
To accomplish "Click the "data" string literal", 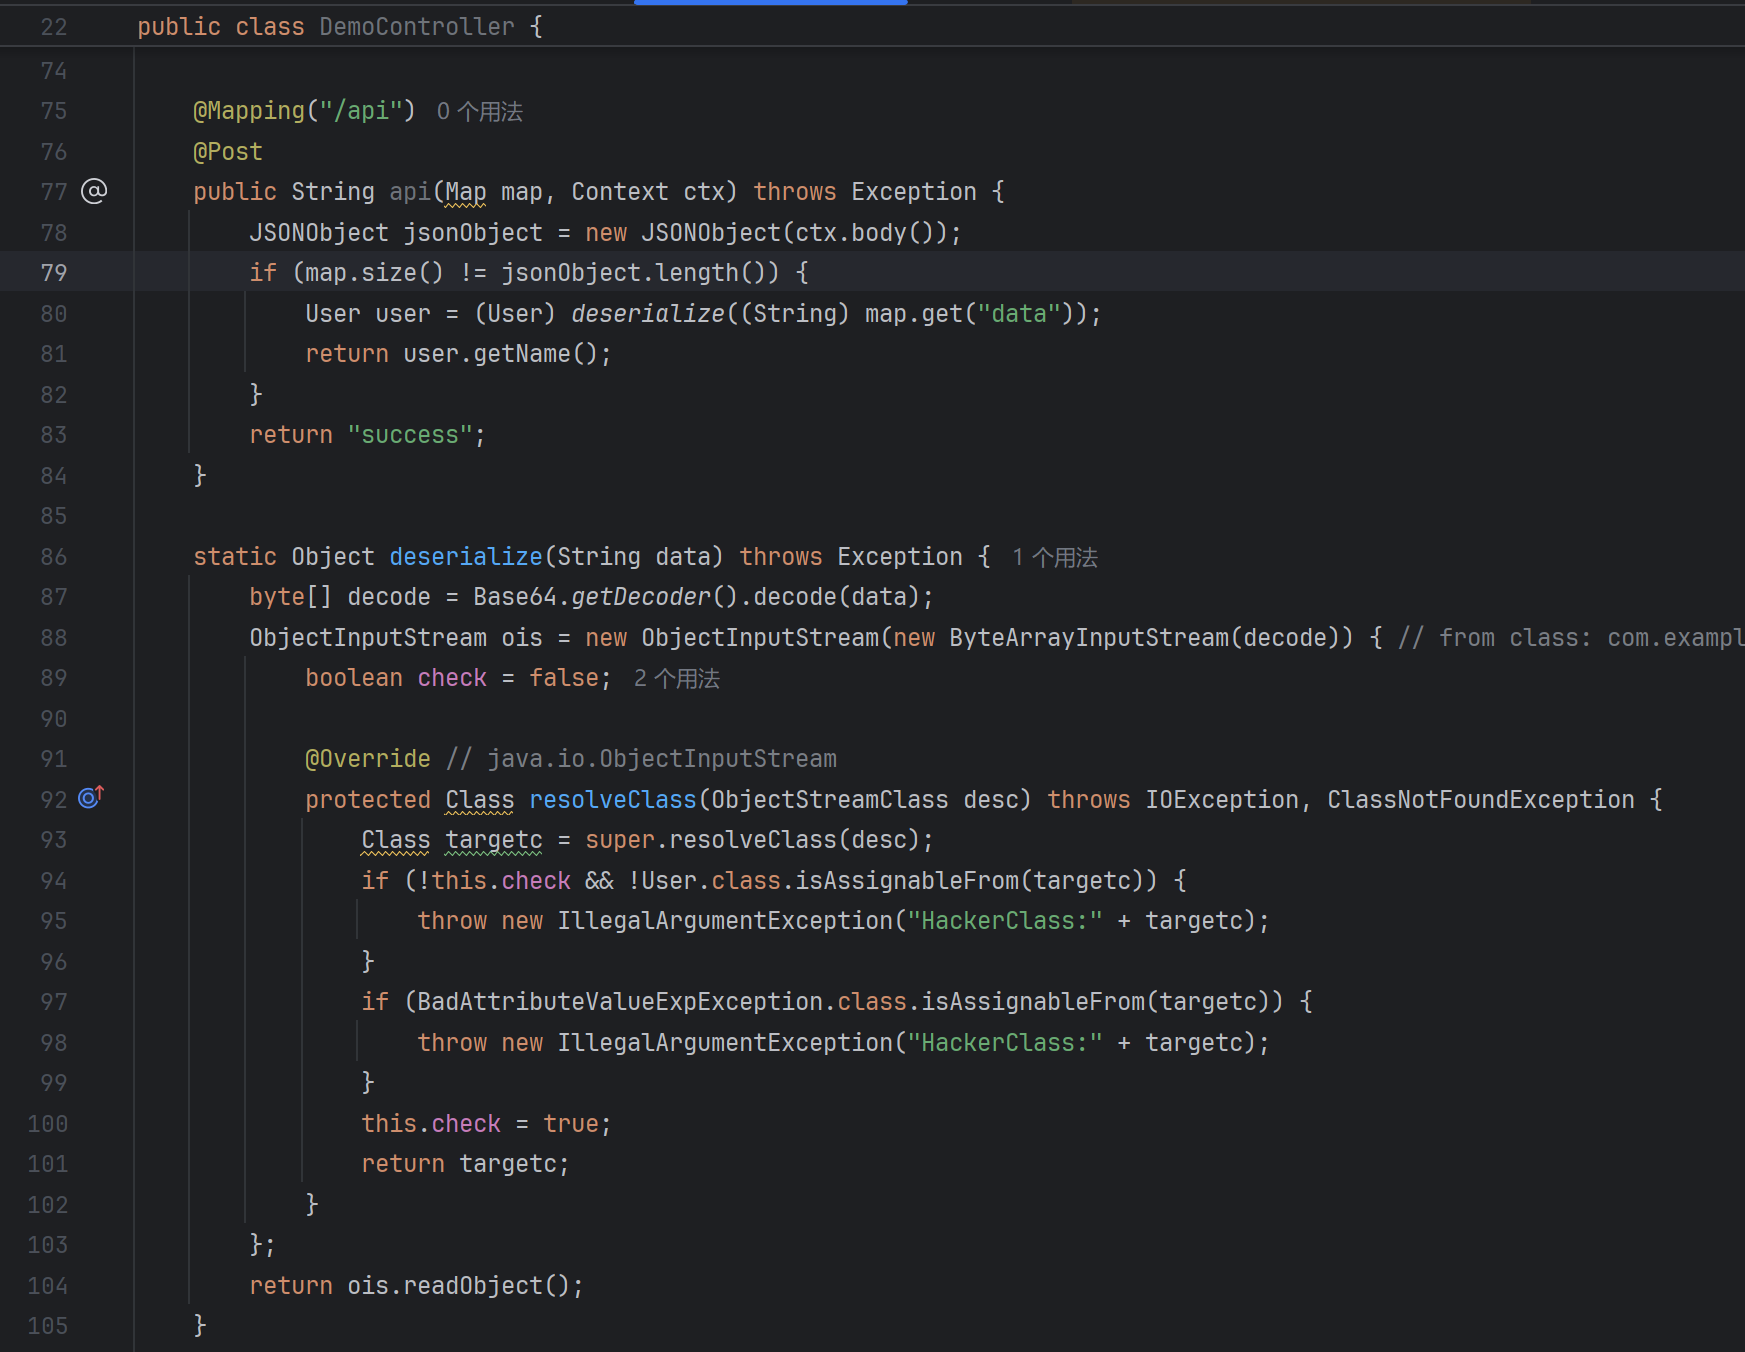I will click(1019, 314).
